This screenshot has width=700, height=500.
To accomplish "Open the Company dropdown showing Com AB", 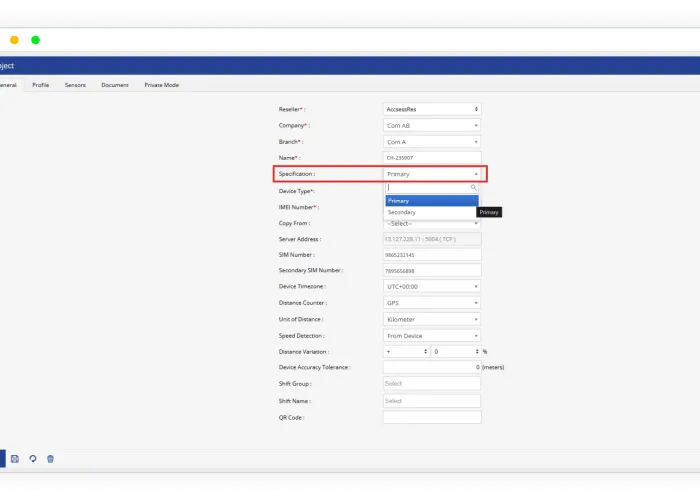I will (x=432, y=125).
